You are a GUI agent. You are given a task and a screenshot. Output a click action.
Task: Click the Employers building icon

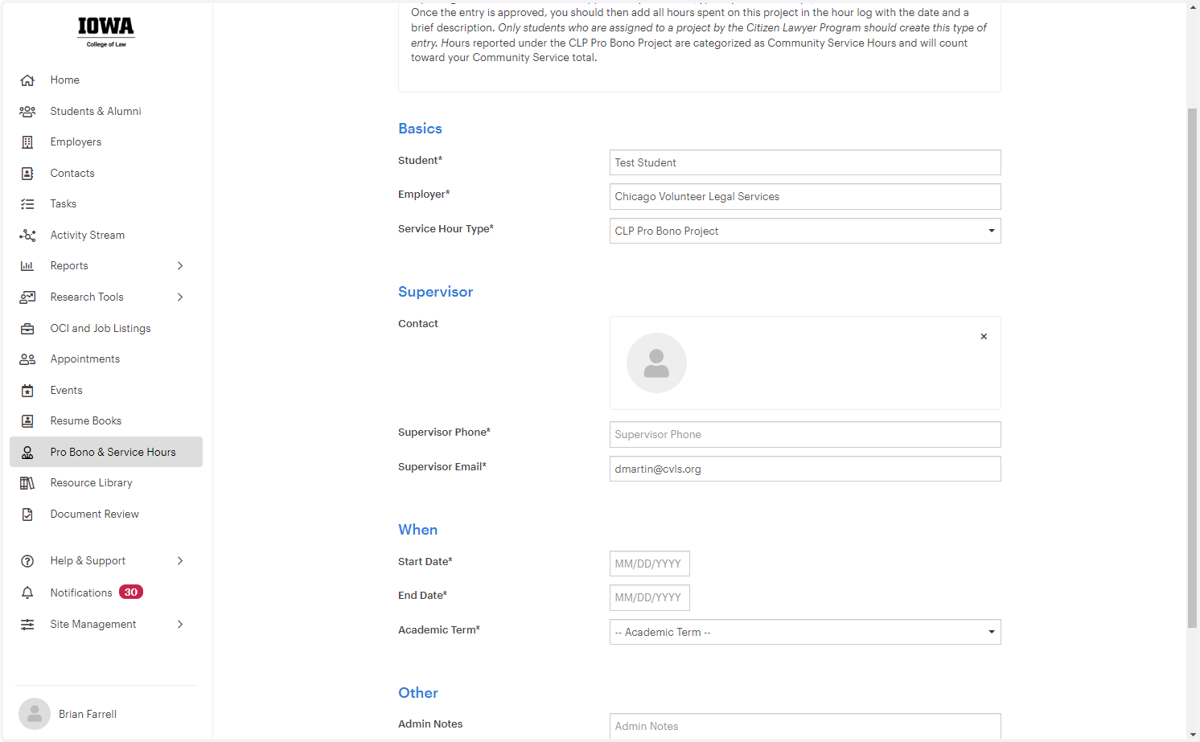(x=27, y=142)
